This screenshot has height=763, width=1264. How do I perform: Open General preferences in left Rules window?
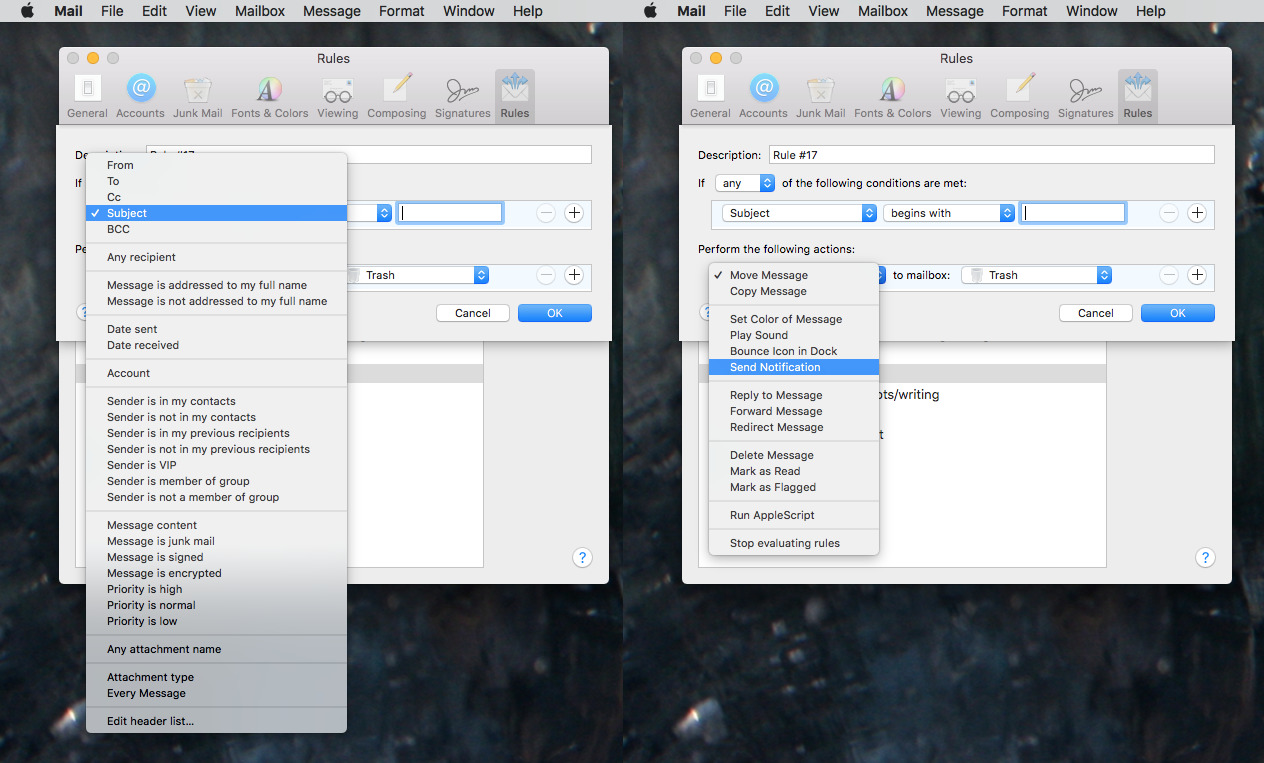(x=87, y=97)
